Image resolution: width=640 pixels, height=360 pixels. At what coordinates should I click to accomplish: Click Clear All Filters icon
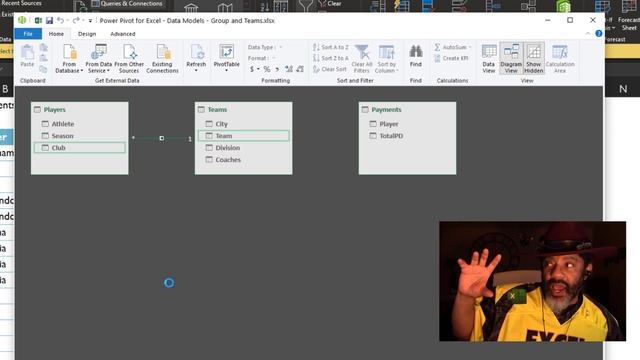pyautogui.click(x=362, y=59)
